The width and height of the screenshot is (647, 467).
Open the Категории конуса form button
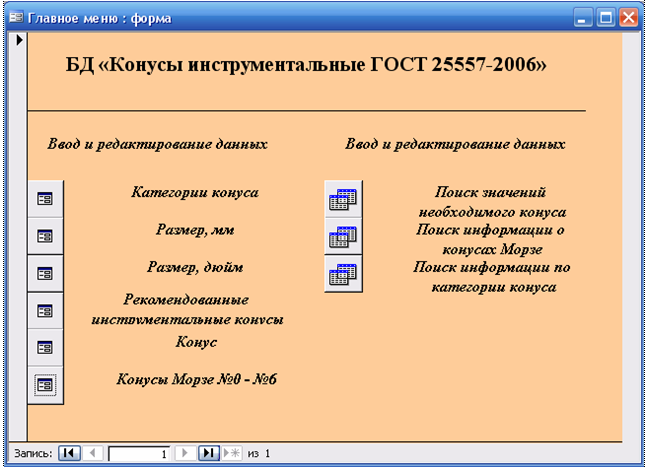coord(45,199)
